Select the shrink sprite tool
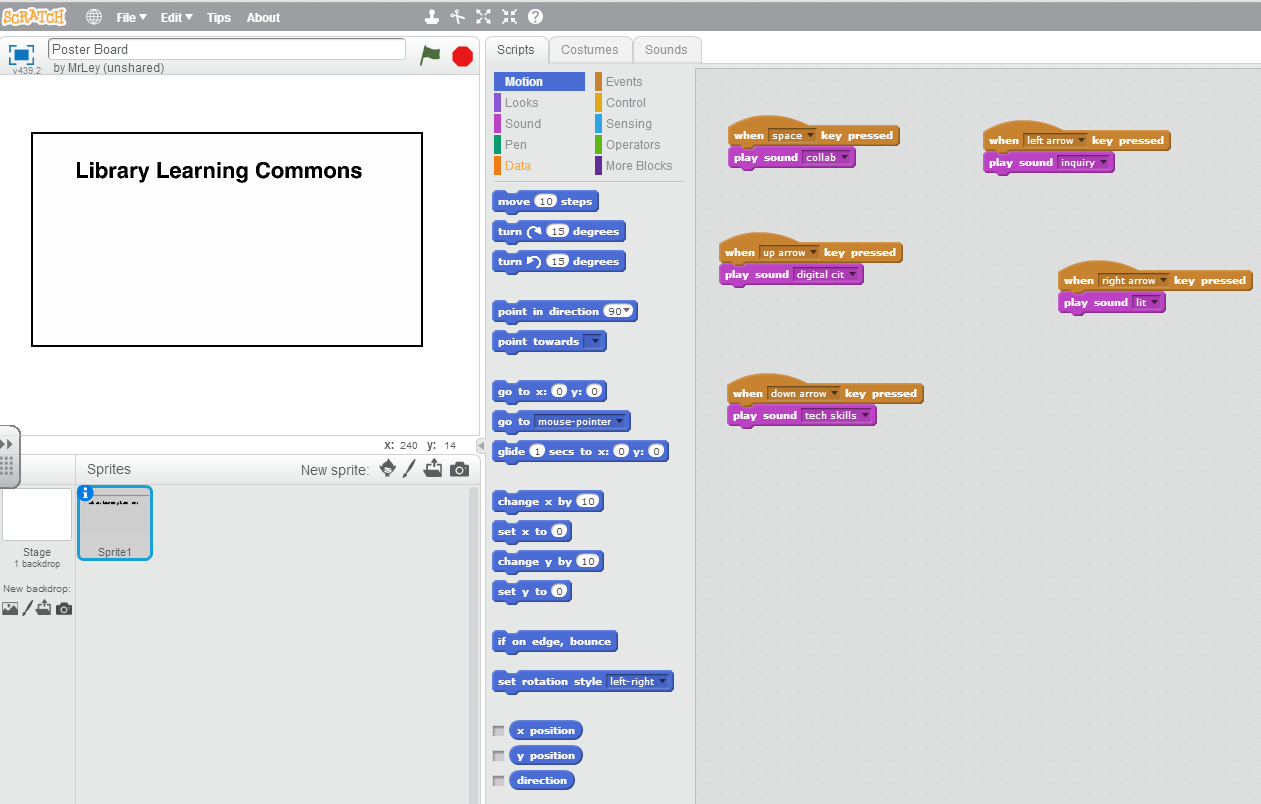The width and height of the screenshot is (1261, 804). (510, 16)
